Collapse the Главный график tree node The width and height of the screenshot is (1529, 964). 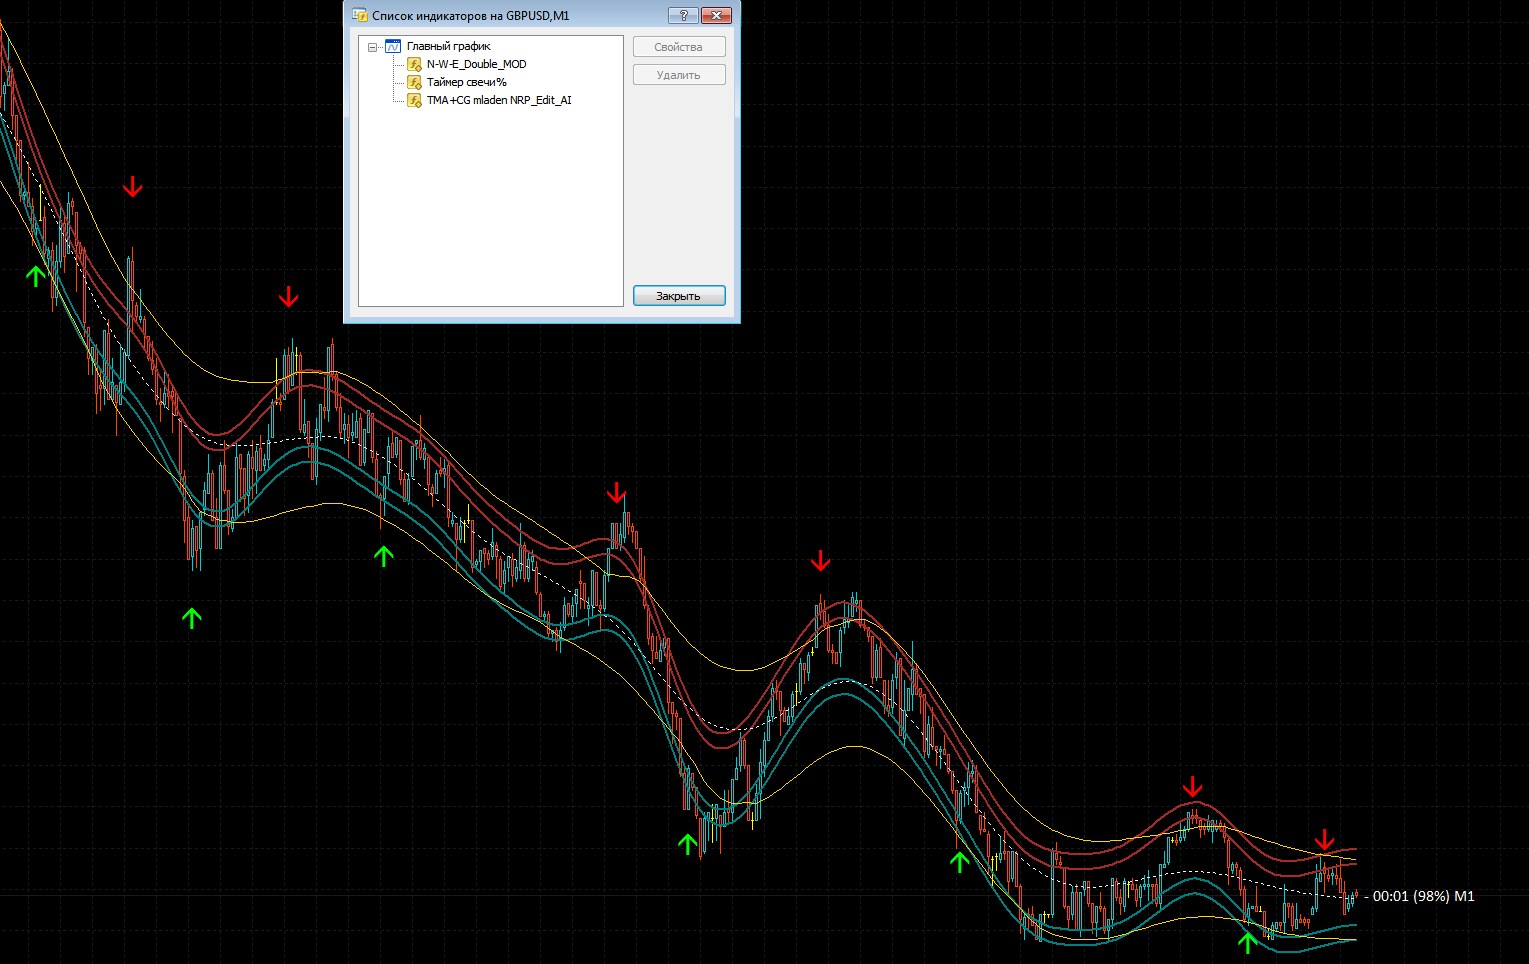[372, 47]
